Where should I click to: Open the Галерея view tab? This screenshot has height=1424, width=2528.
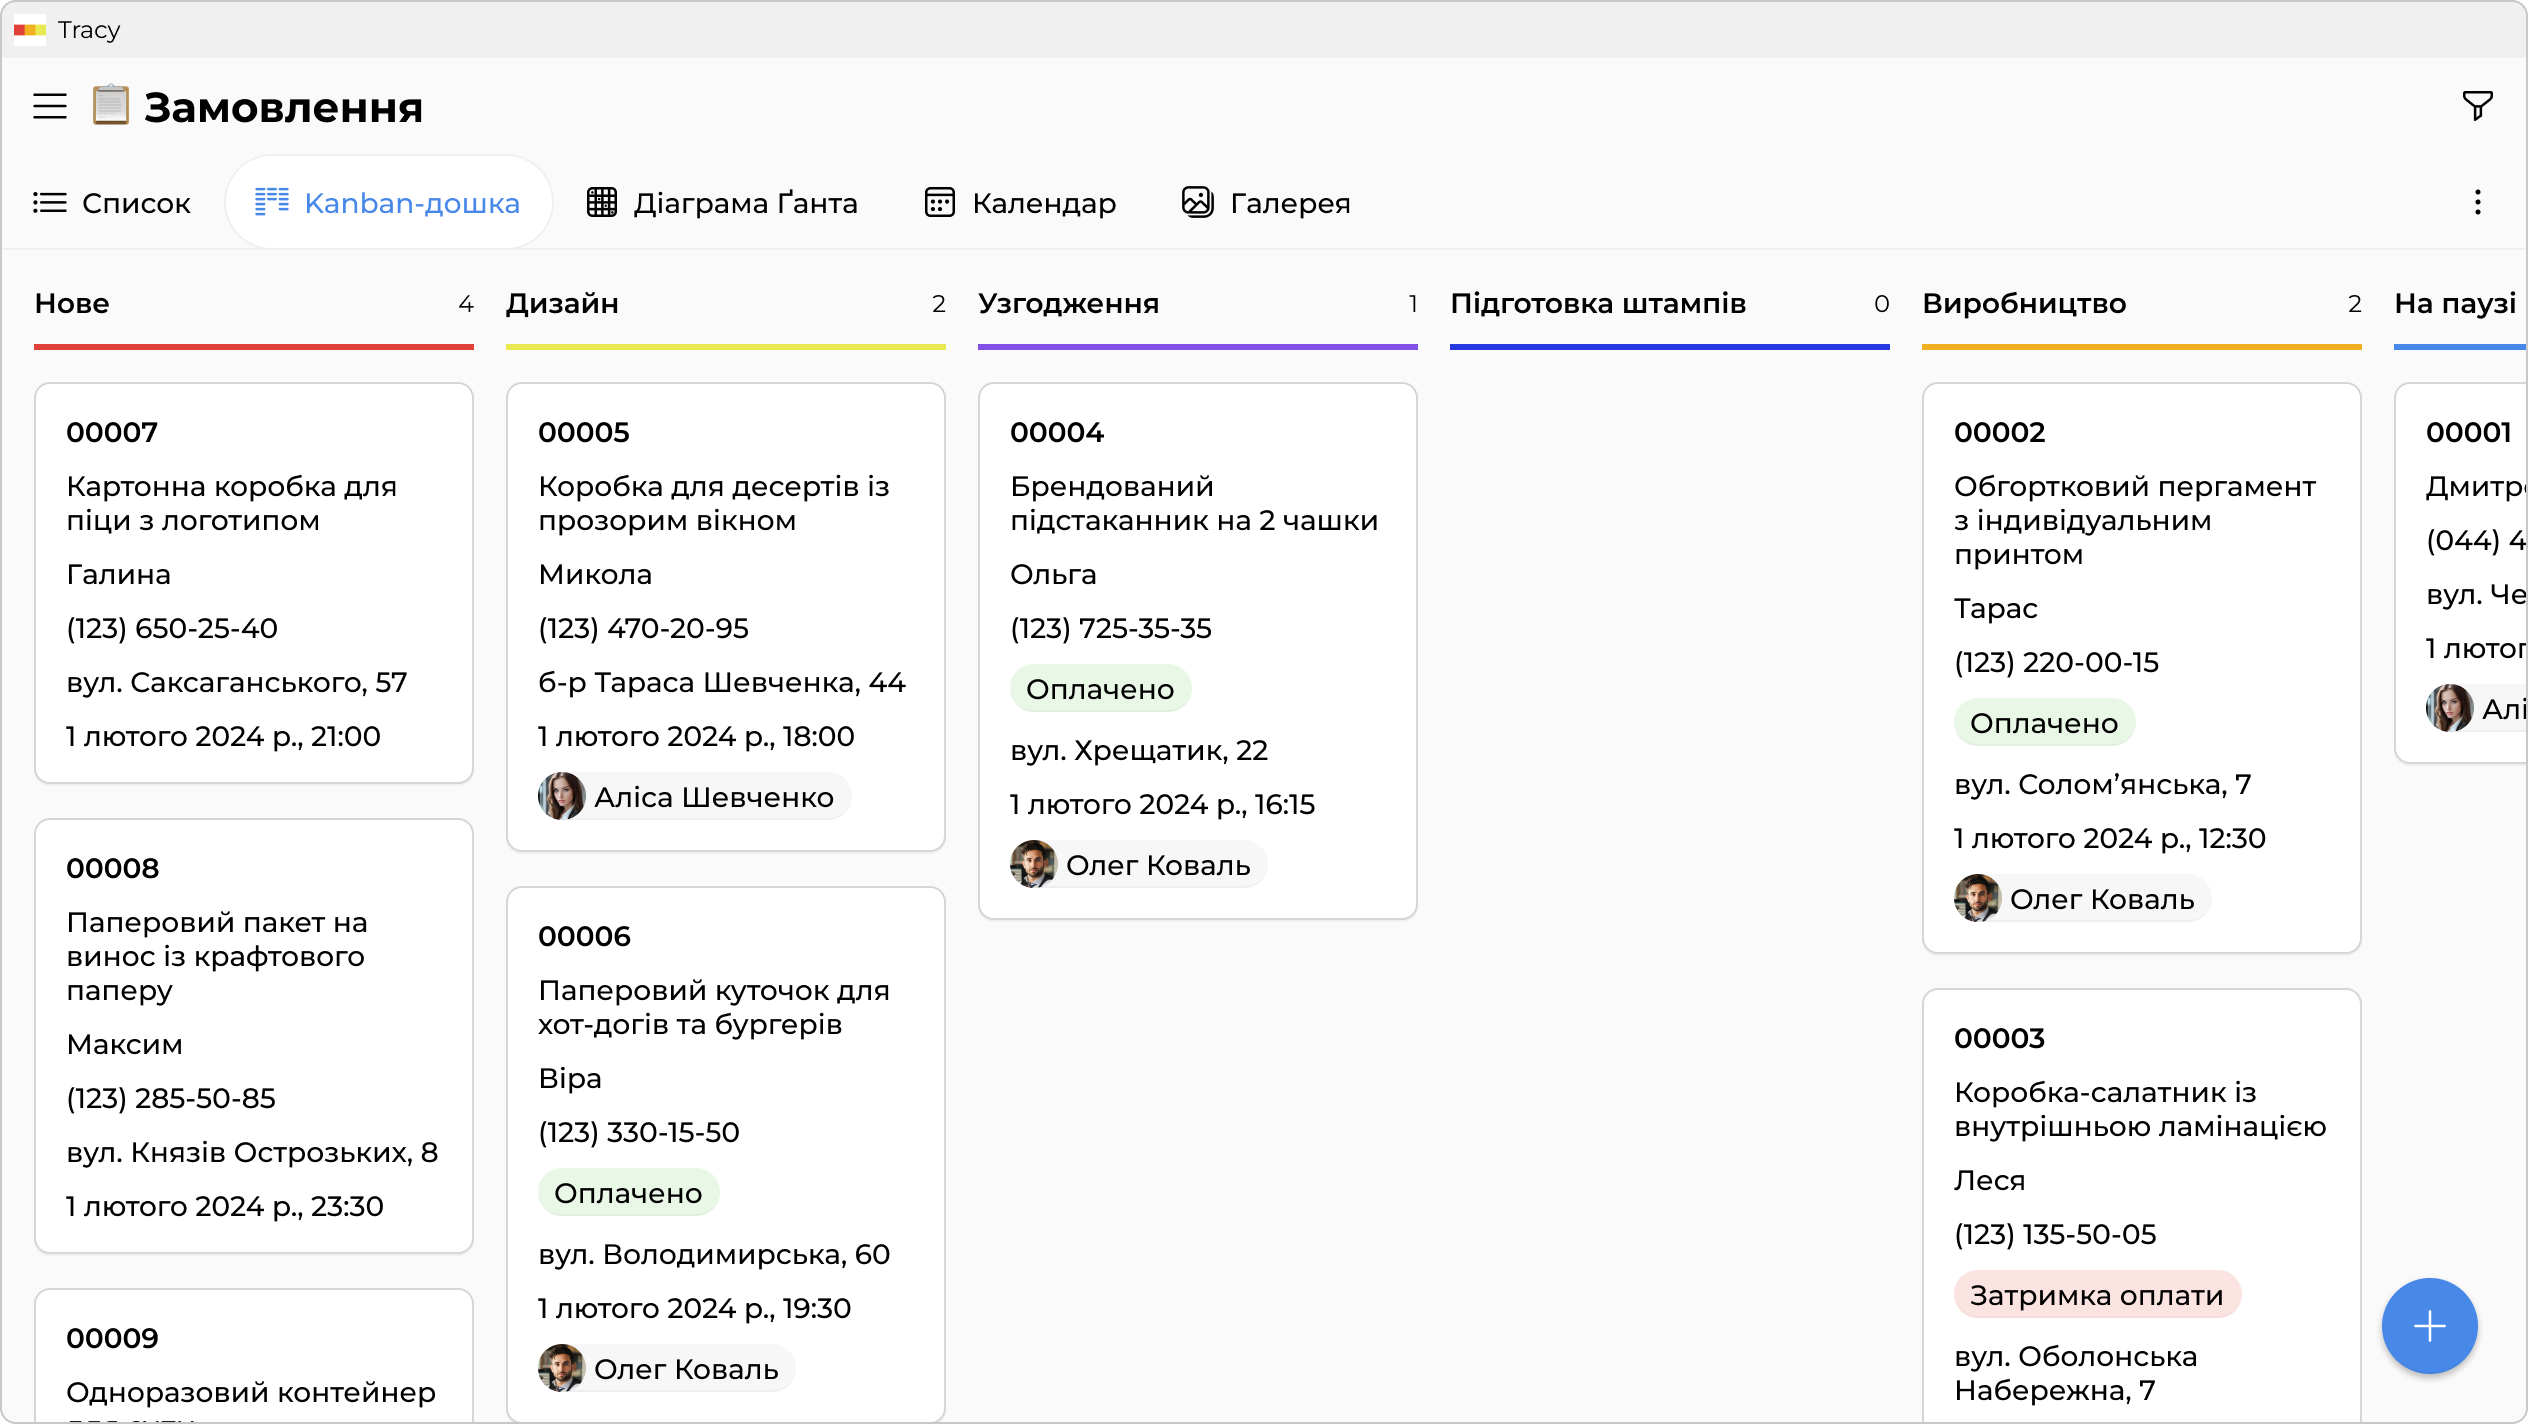pyautogui.click(x=1266, y=203)
